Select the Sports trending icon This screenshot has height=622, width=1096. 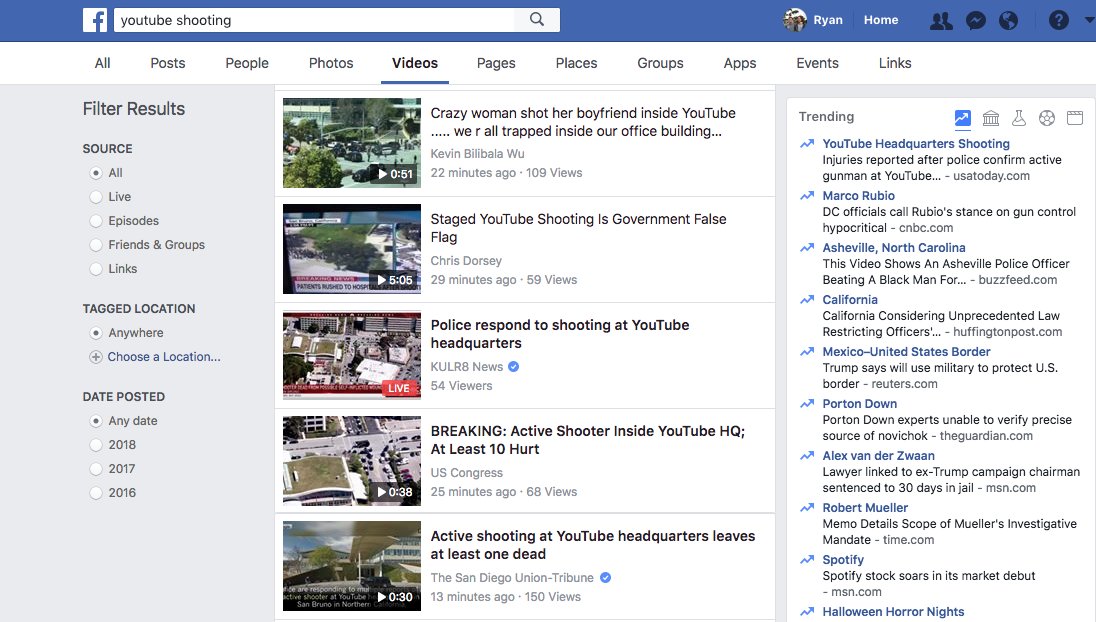pos(1046,118)
